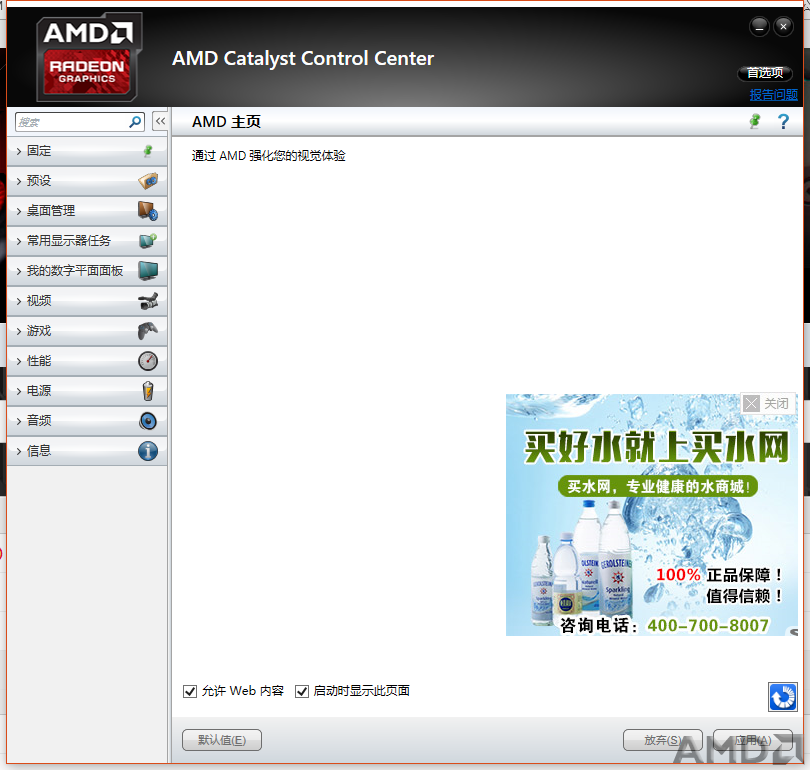Expand the 常用显示器任务 section arrow
The height and width of the screenshot is (770, 810).
point(19,241)
